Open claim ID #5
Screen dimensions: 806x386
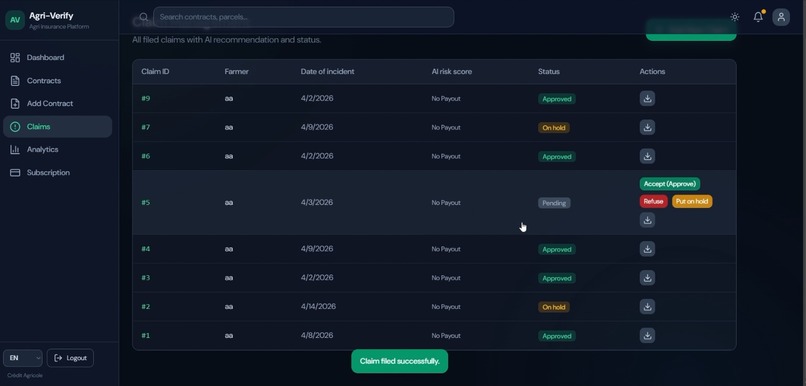pyautogui.click(x=145, y=203)
